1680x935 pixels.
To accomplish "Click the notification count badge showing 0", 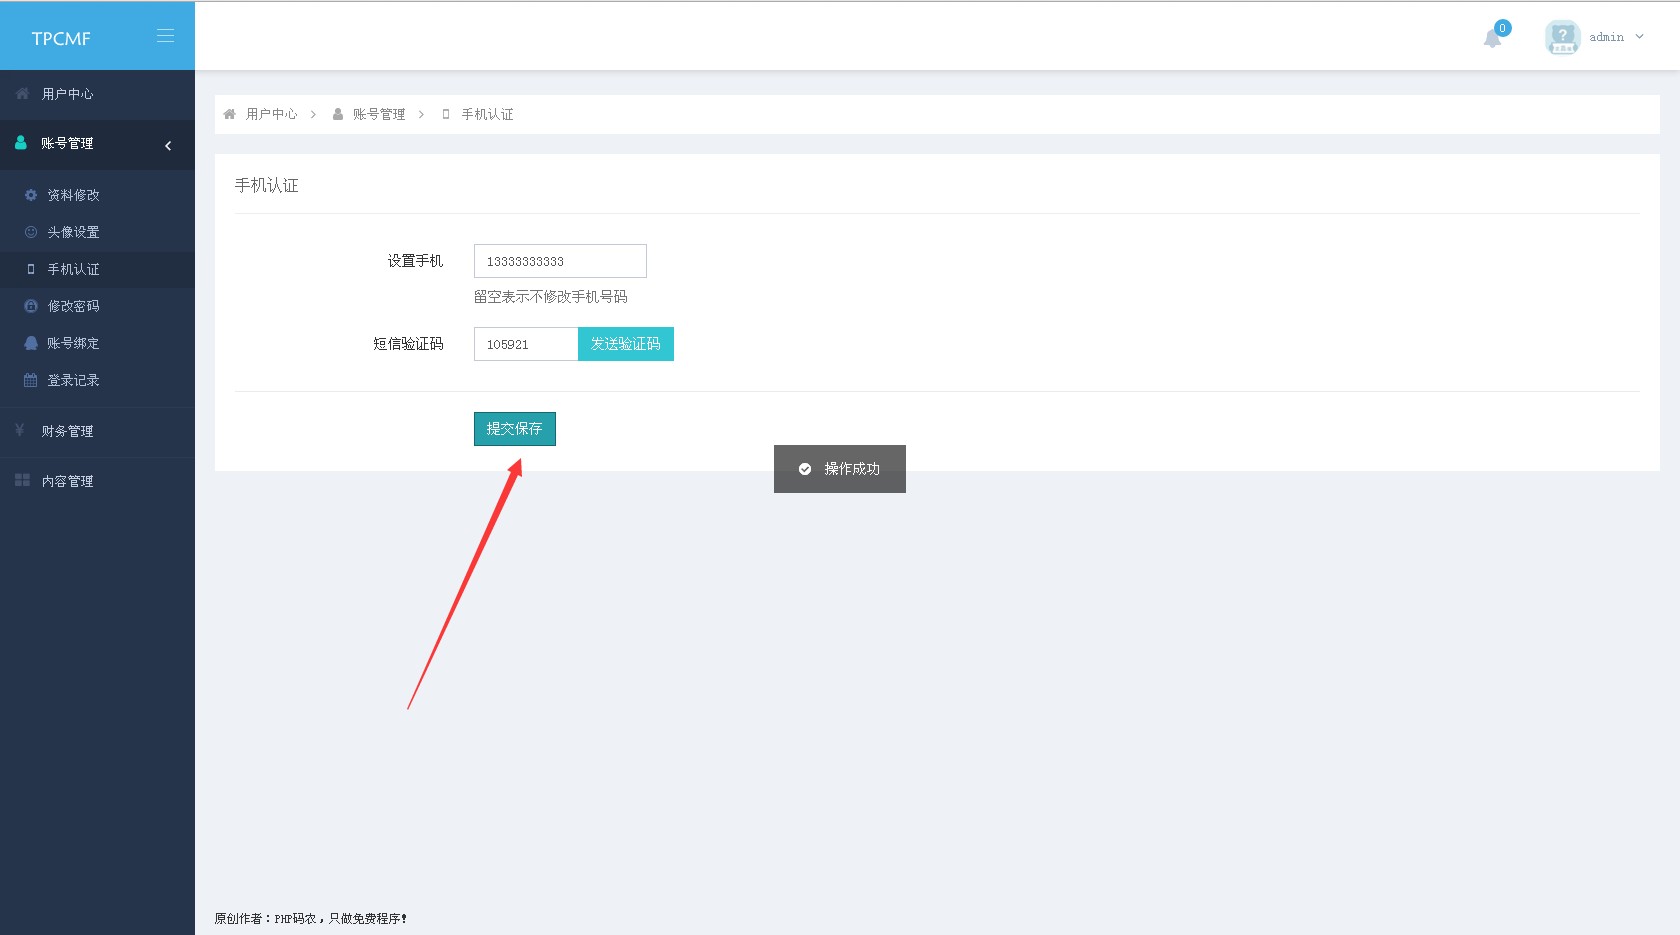I will tap(1502, 28).
